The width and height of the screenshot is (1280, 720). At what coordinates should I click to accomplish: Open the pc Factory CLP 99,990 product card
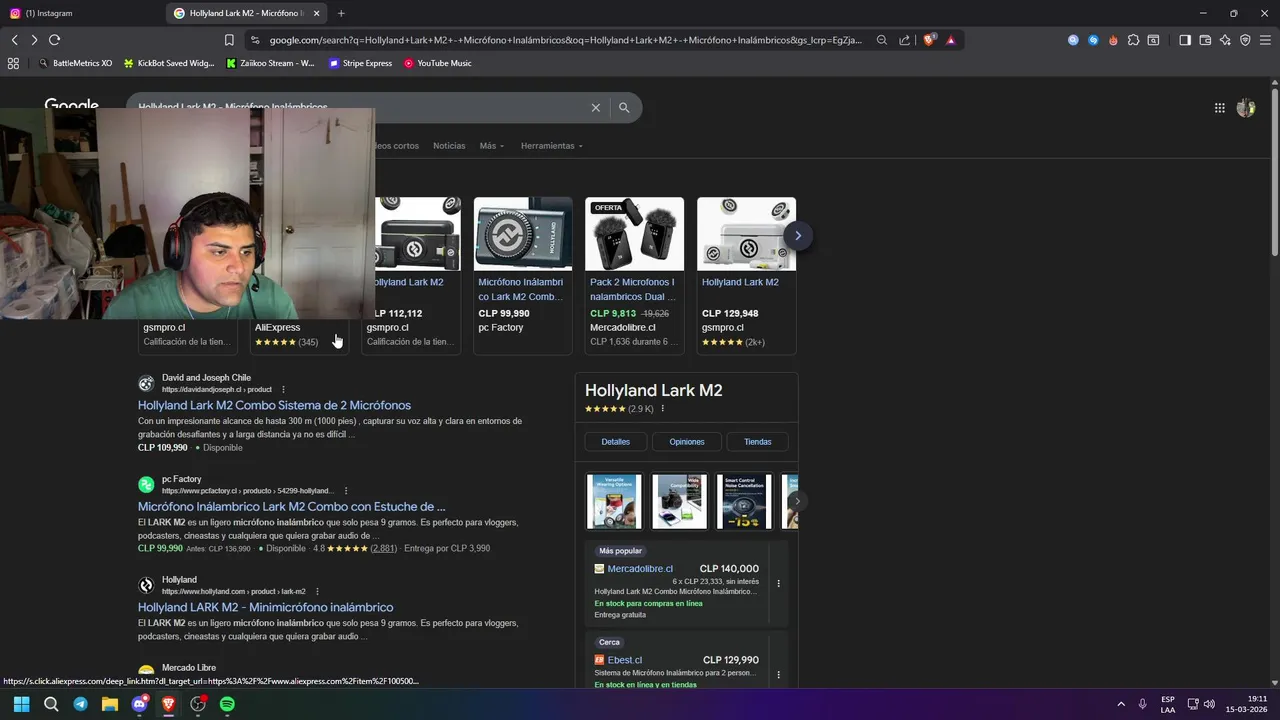tap(523, 275)
